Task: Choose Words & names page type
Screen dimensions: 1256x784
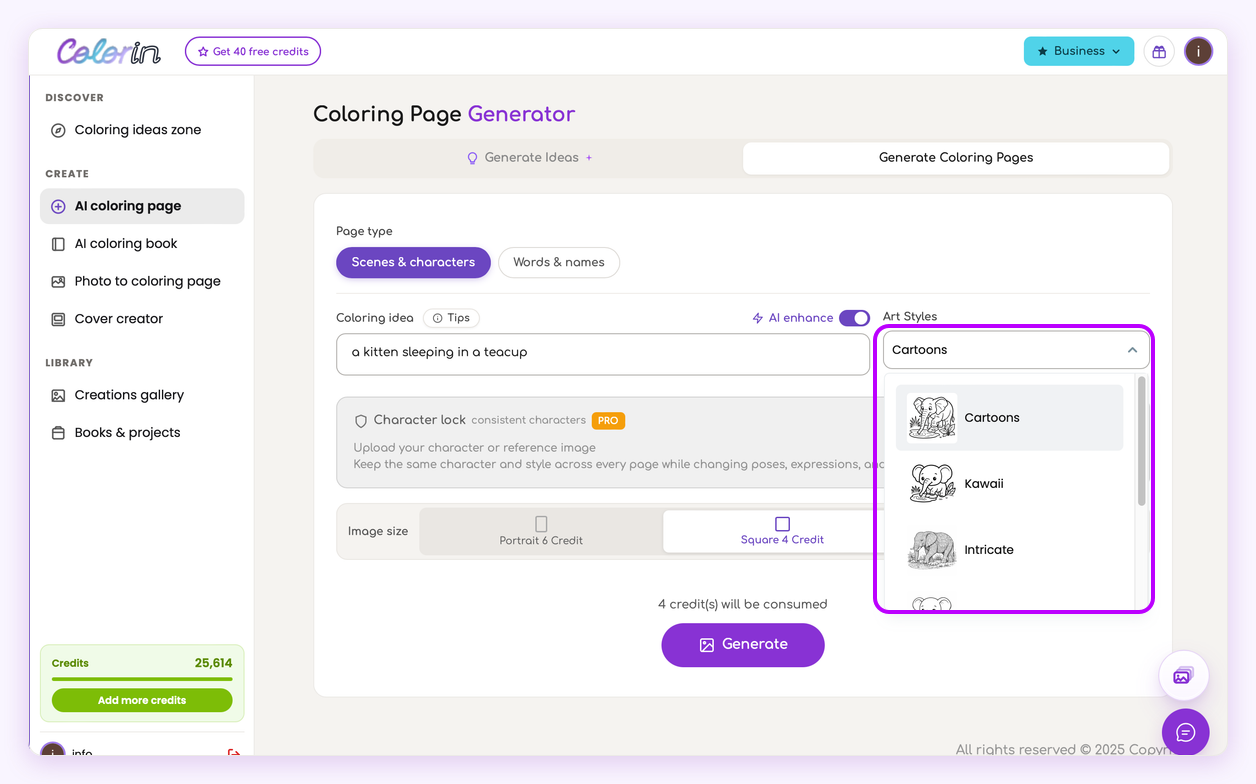Action: (559, 262)
